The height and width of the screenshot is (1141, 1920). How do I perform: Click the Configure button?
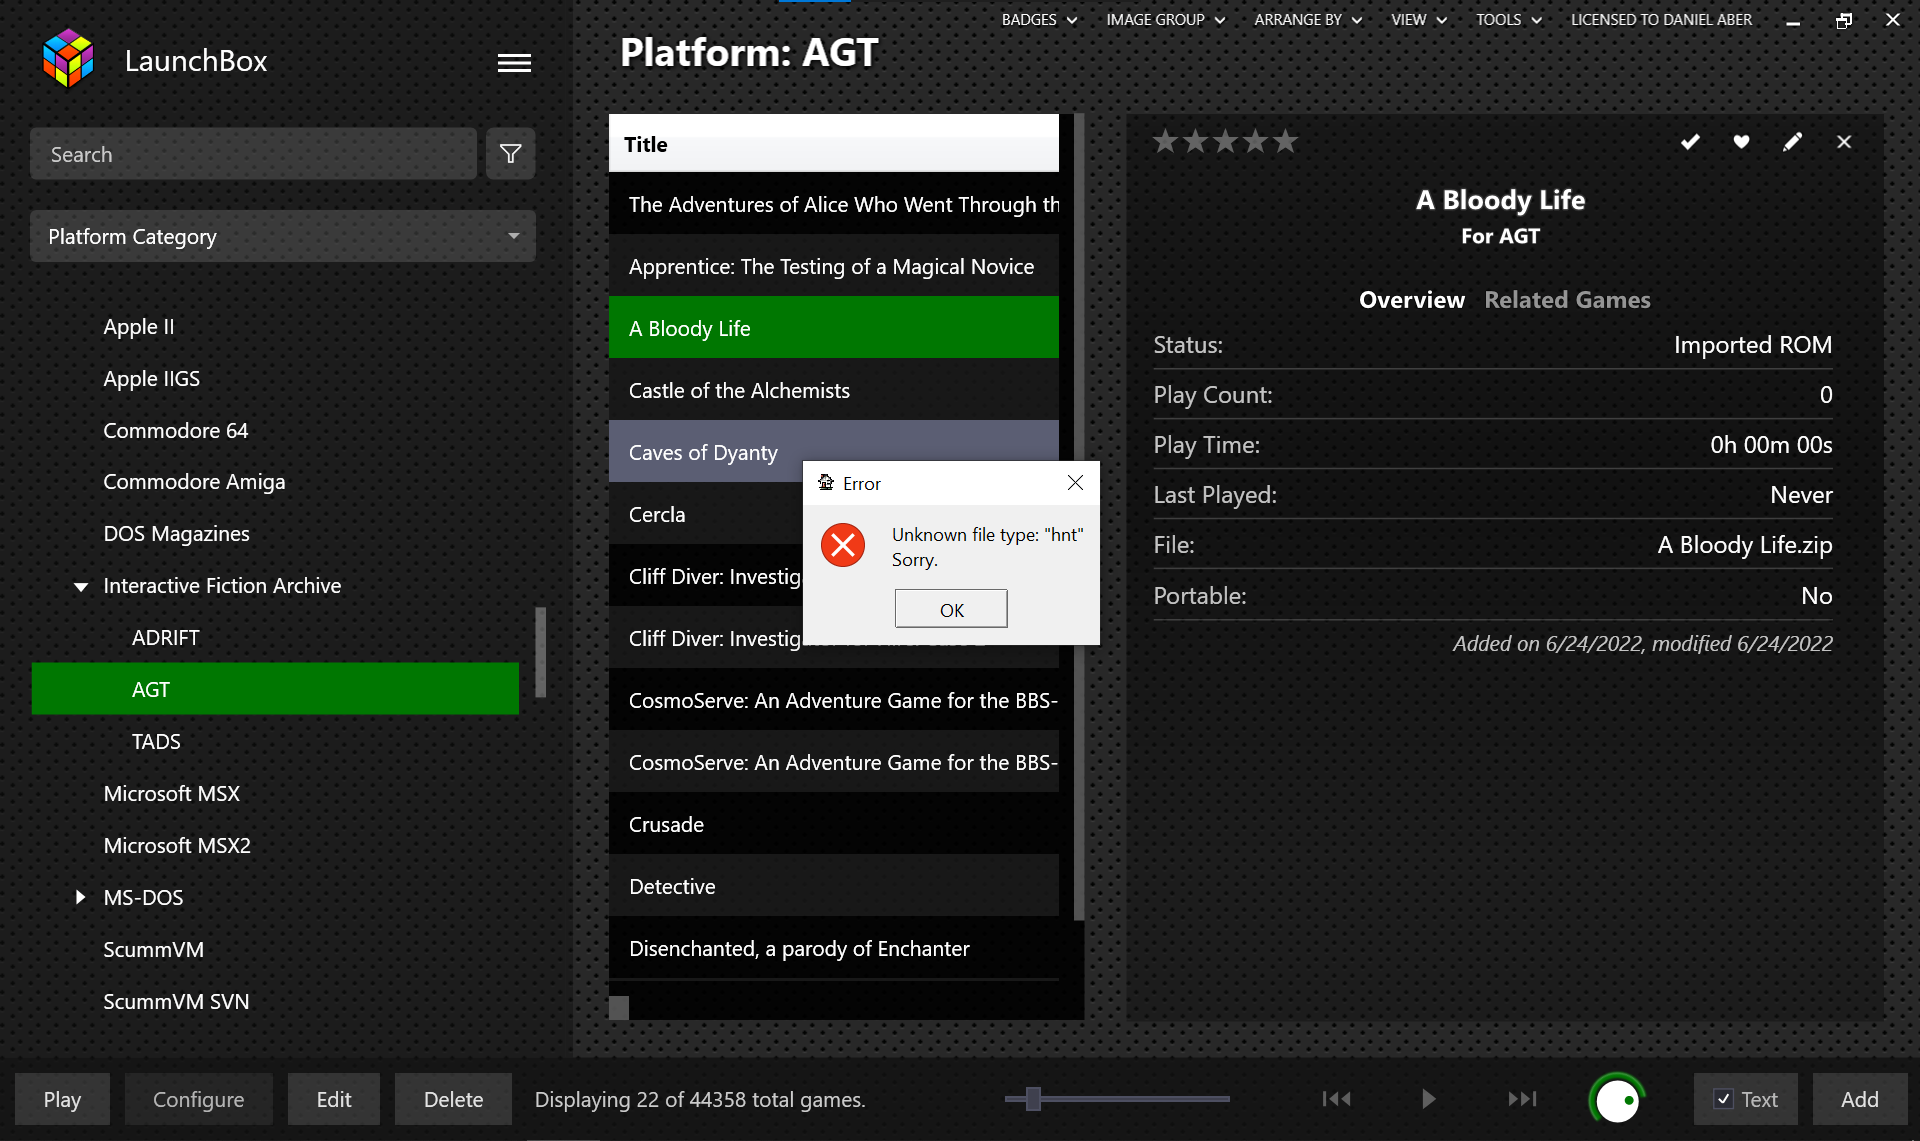(198, 1099)
